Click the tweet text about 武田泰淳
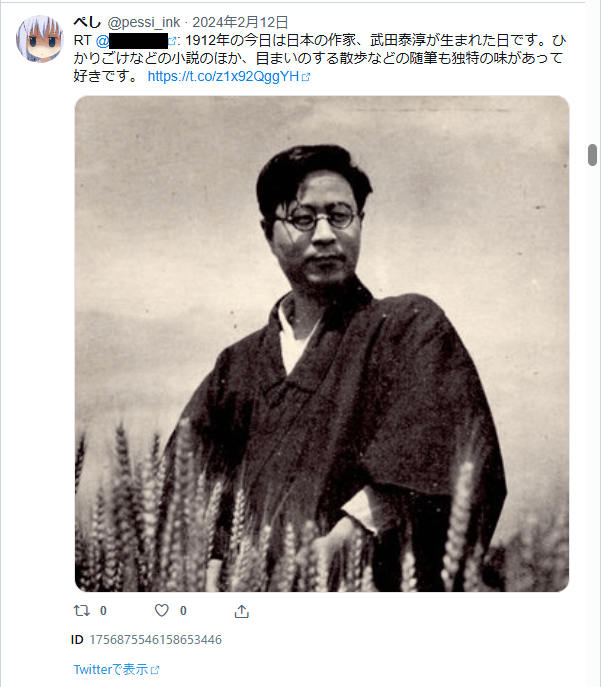This screenshot has width=602, height=687. (320, 58)
